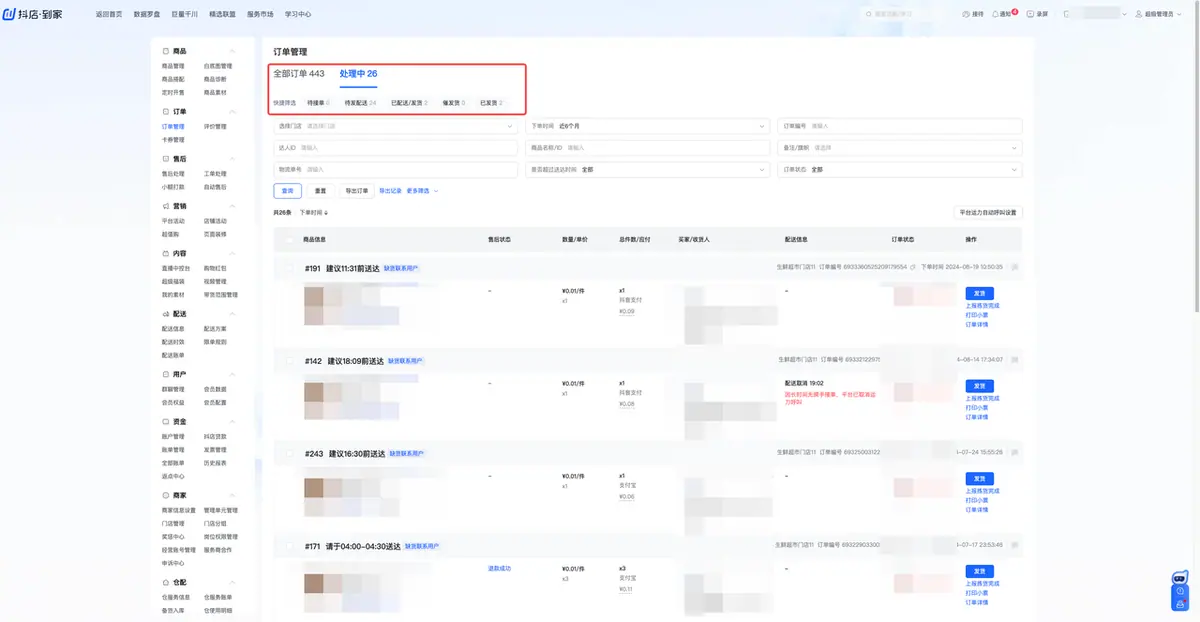The width and height of the screenshot is (1200, 622).
Task: Click 打印小票 for order #243
Action: coord(977,501)
